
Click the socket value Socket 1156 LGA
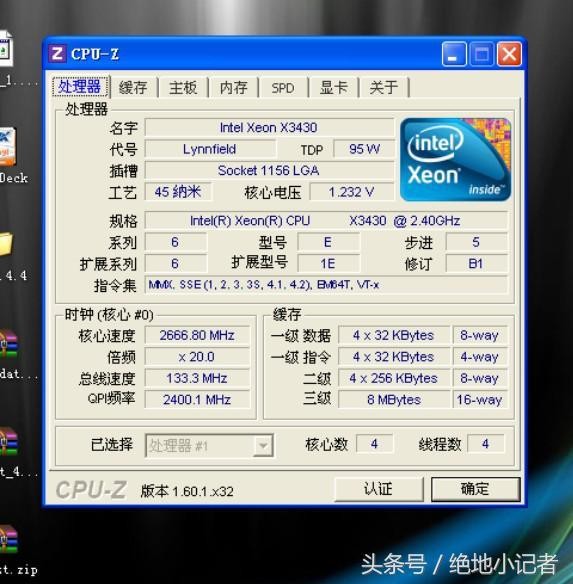(269, 171)
